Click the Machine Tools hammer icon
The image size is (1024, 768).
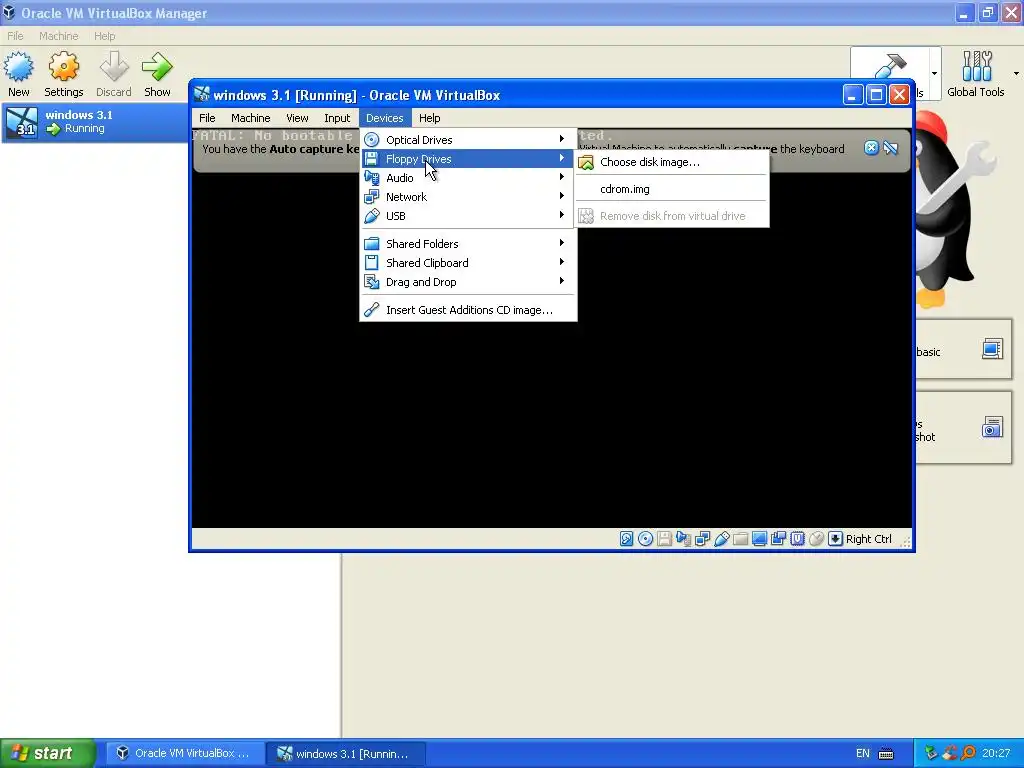tap(889, 65)
